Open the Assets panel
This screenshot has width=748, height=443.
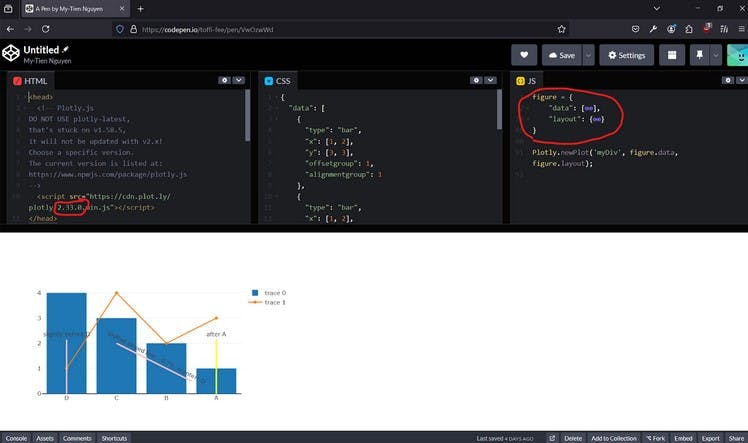click(x=45, y=438)
